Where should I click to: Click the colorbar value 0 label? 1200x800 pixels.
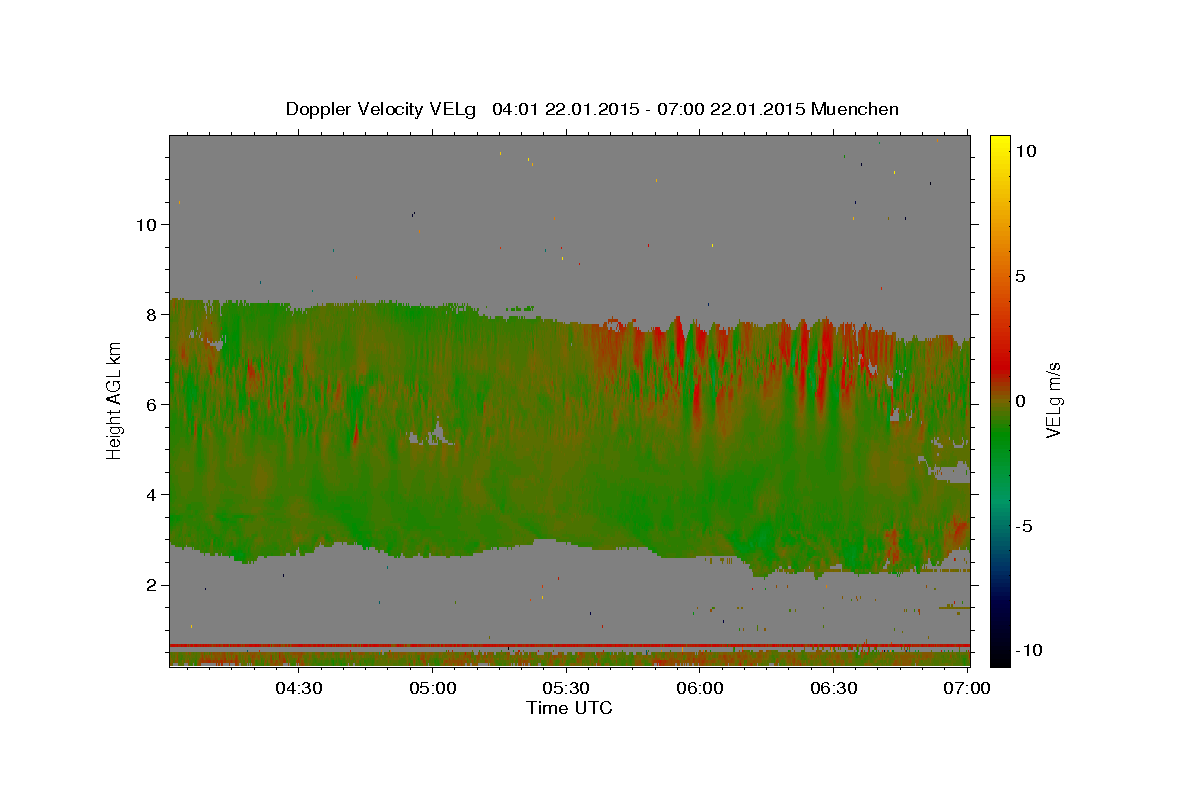coord(1021,401)
